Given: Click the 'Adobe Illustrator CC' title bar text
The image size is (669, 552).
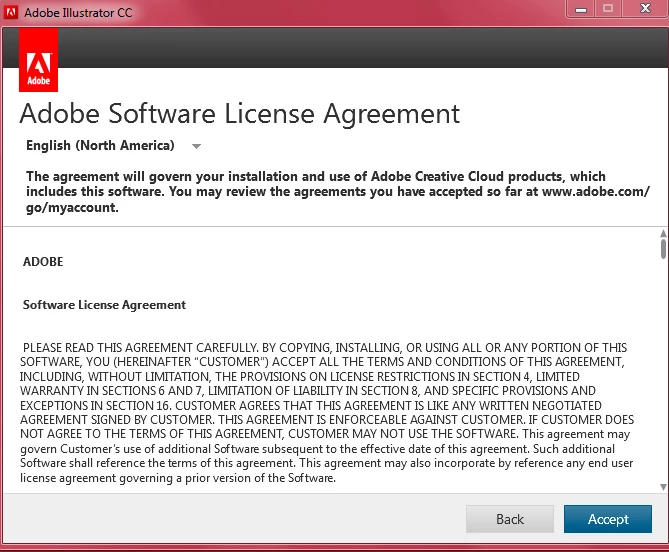Looking at the screenshot, I should point(78,13).
